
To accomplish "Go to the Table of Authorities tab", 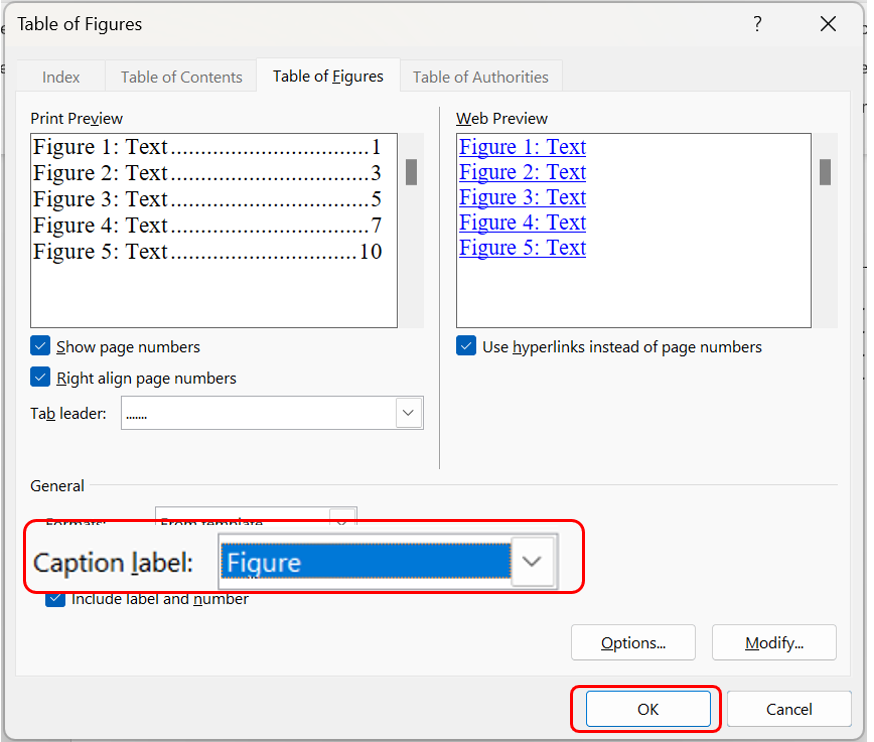I will pyautogui.click(x=480, y=77).
